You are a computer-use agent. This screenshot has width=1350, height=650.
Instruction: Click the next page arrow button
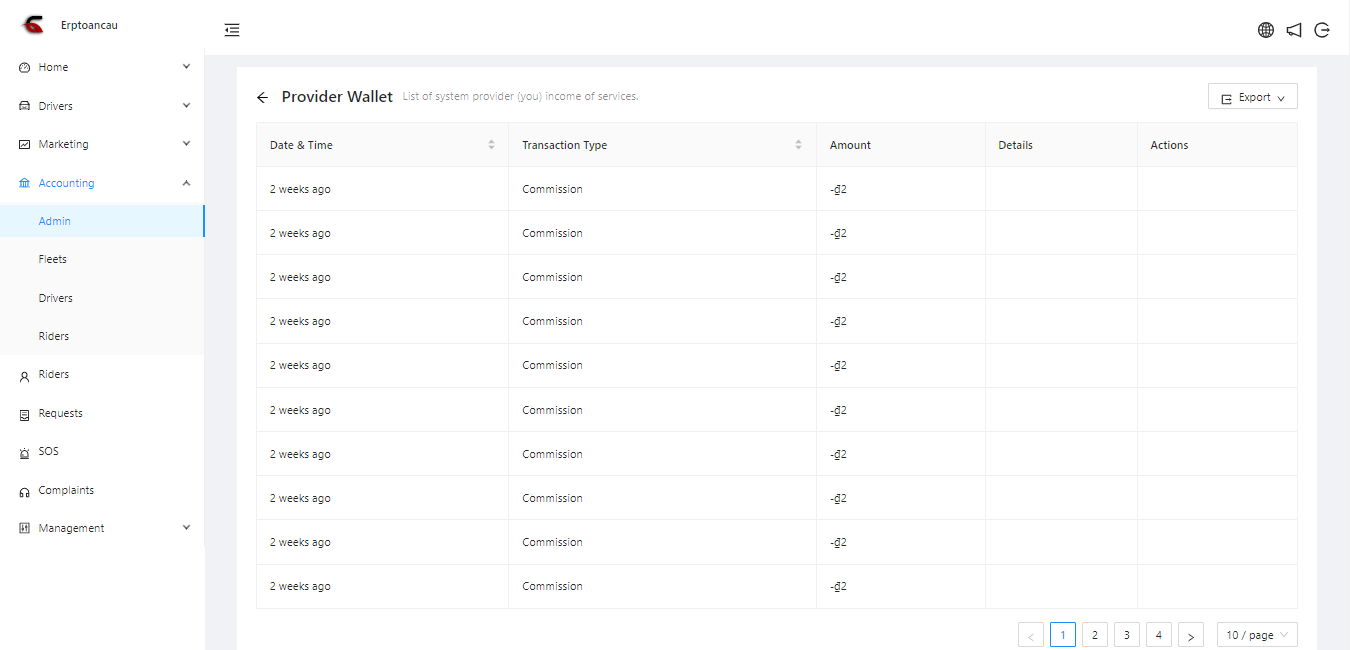(1190, 635)
